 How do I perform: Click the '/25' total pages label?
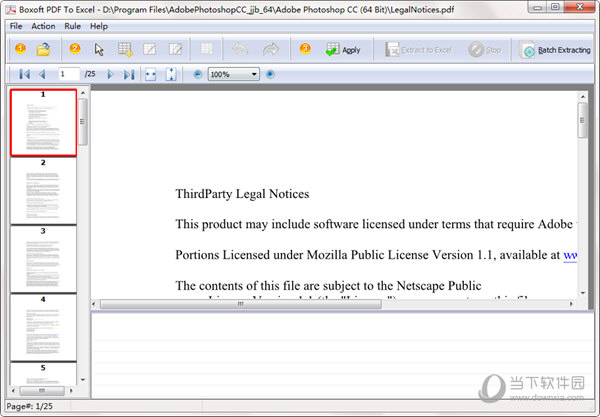[x=90, y=74]
